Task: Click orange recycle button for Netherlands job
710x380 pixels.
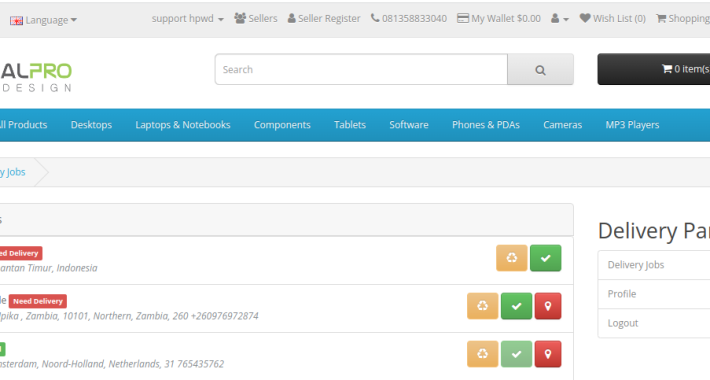Action: click(x=483, y=354)
